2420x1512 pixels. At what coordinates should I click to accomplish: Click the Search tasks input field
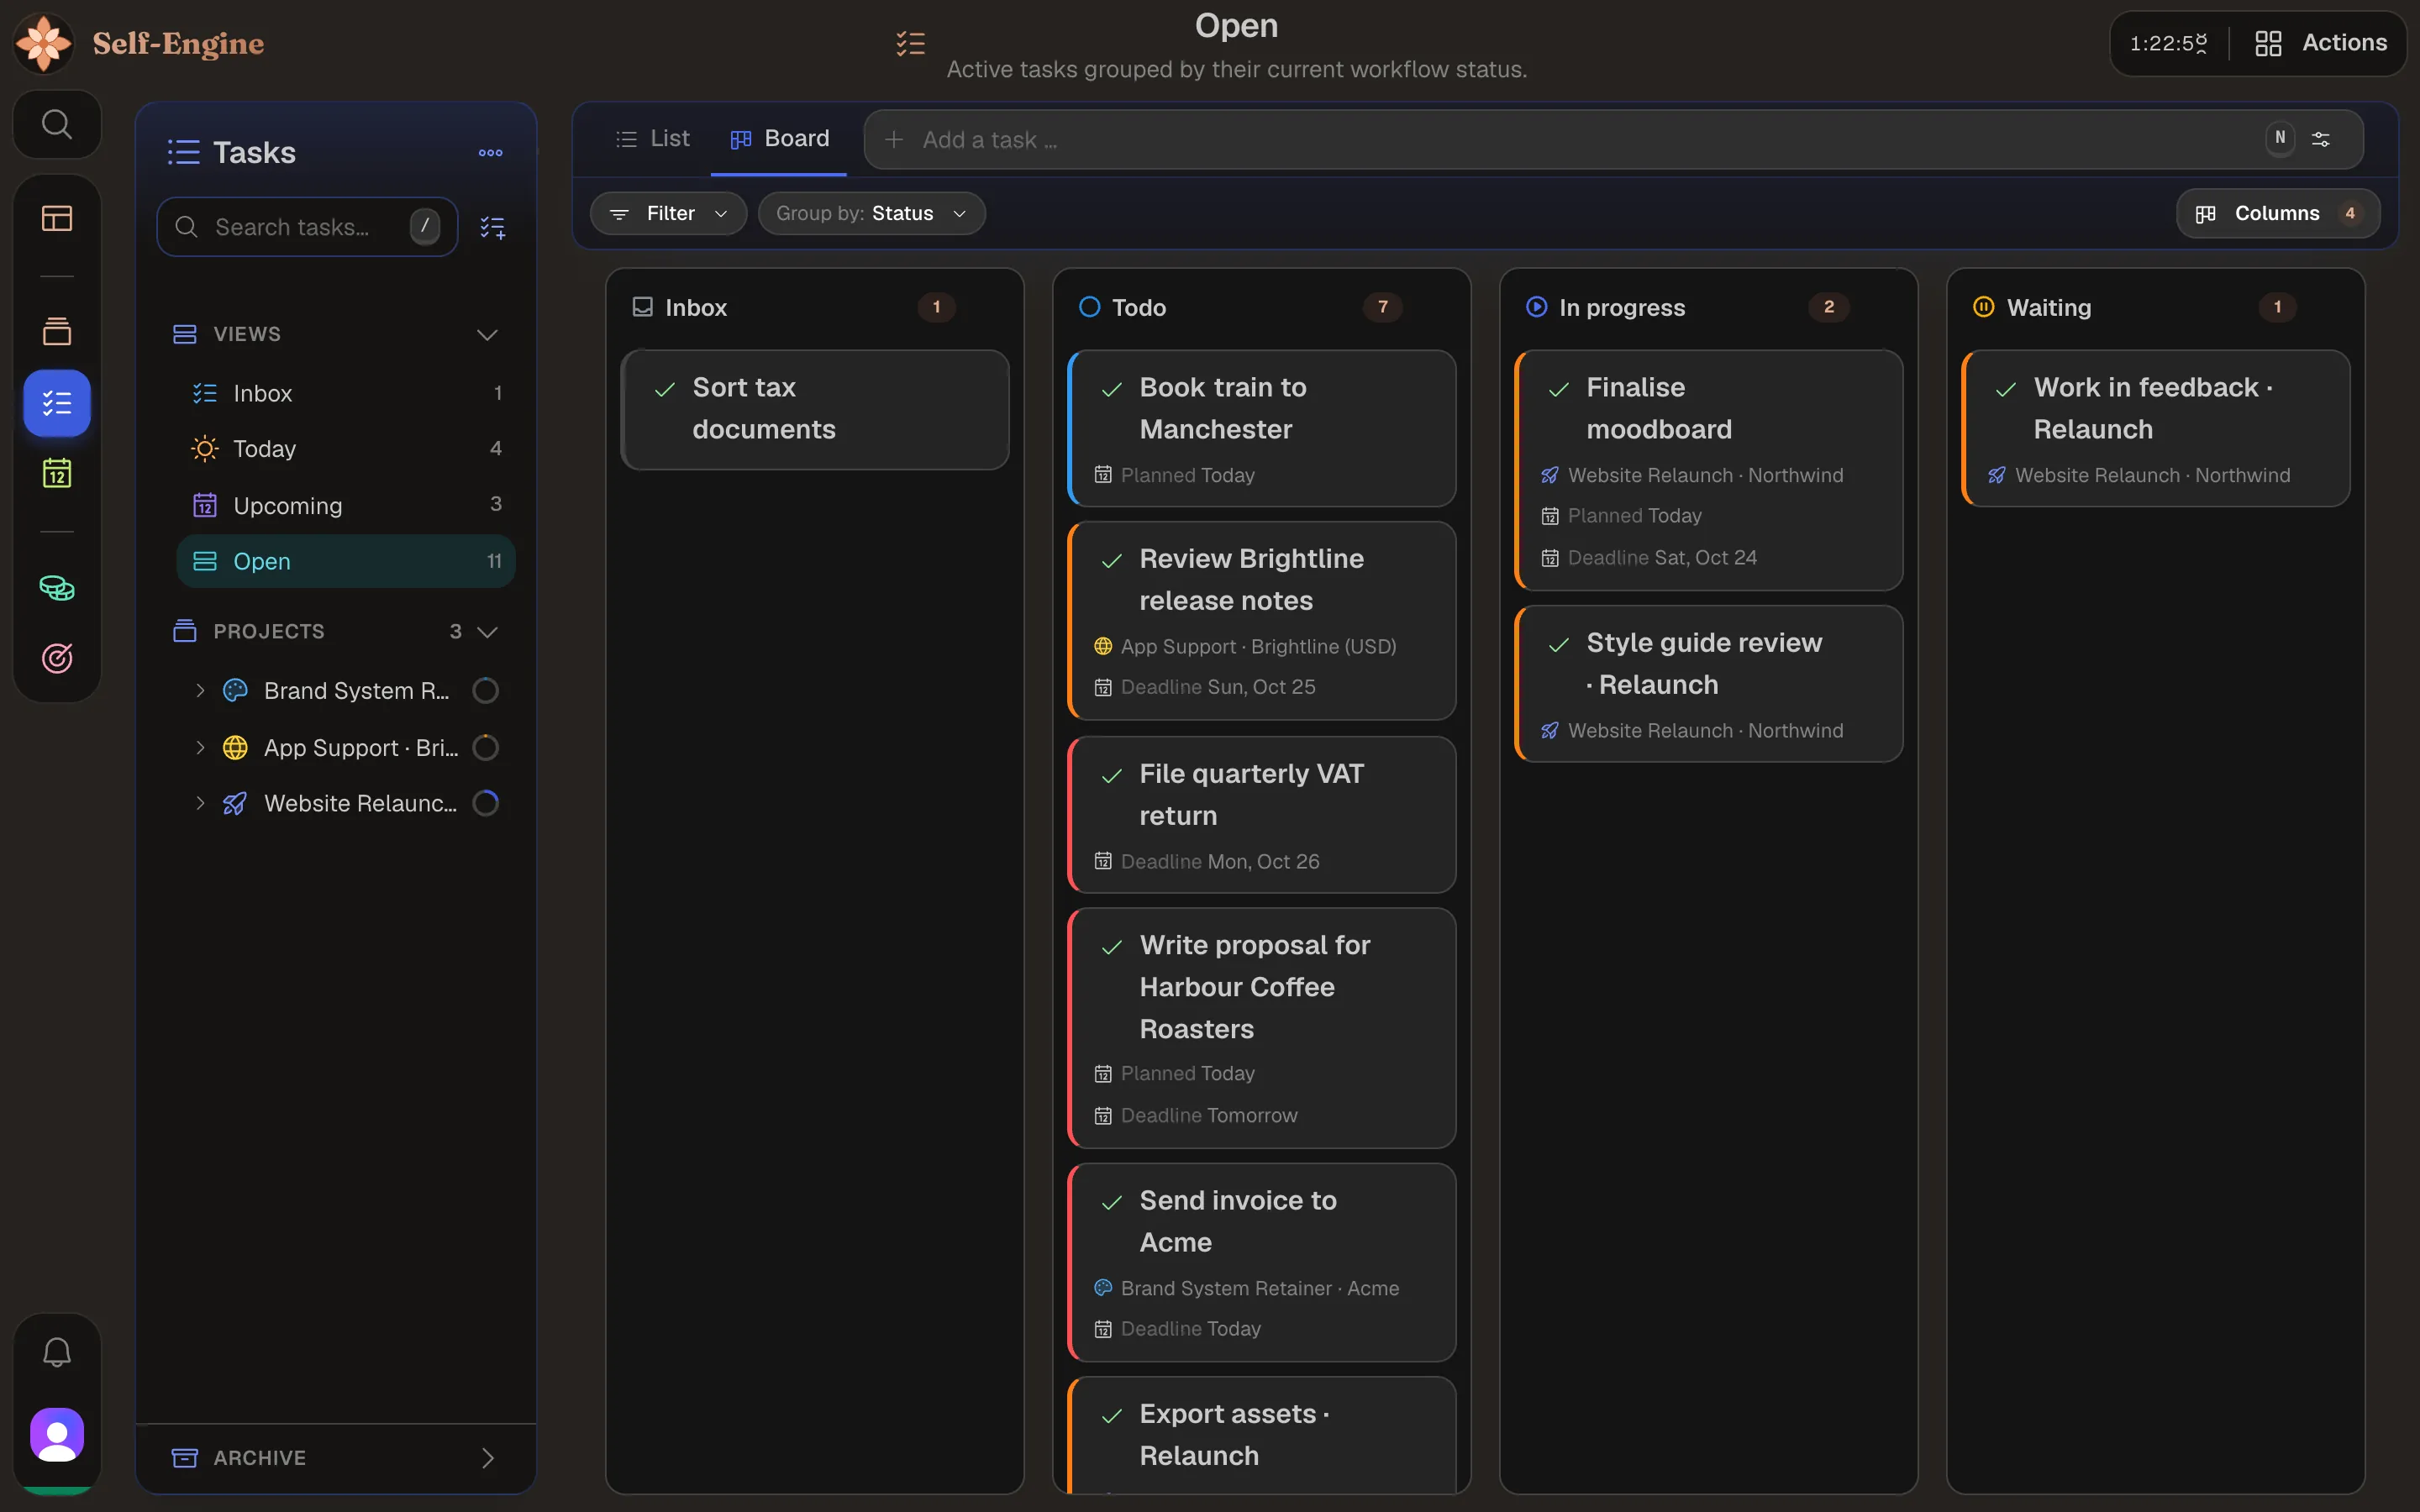(x=307, y=227)
